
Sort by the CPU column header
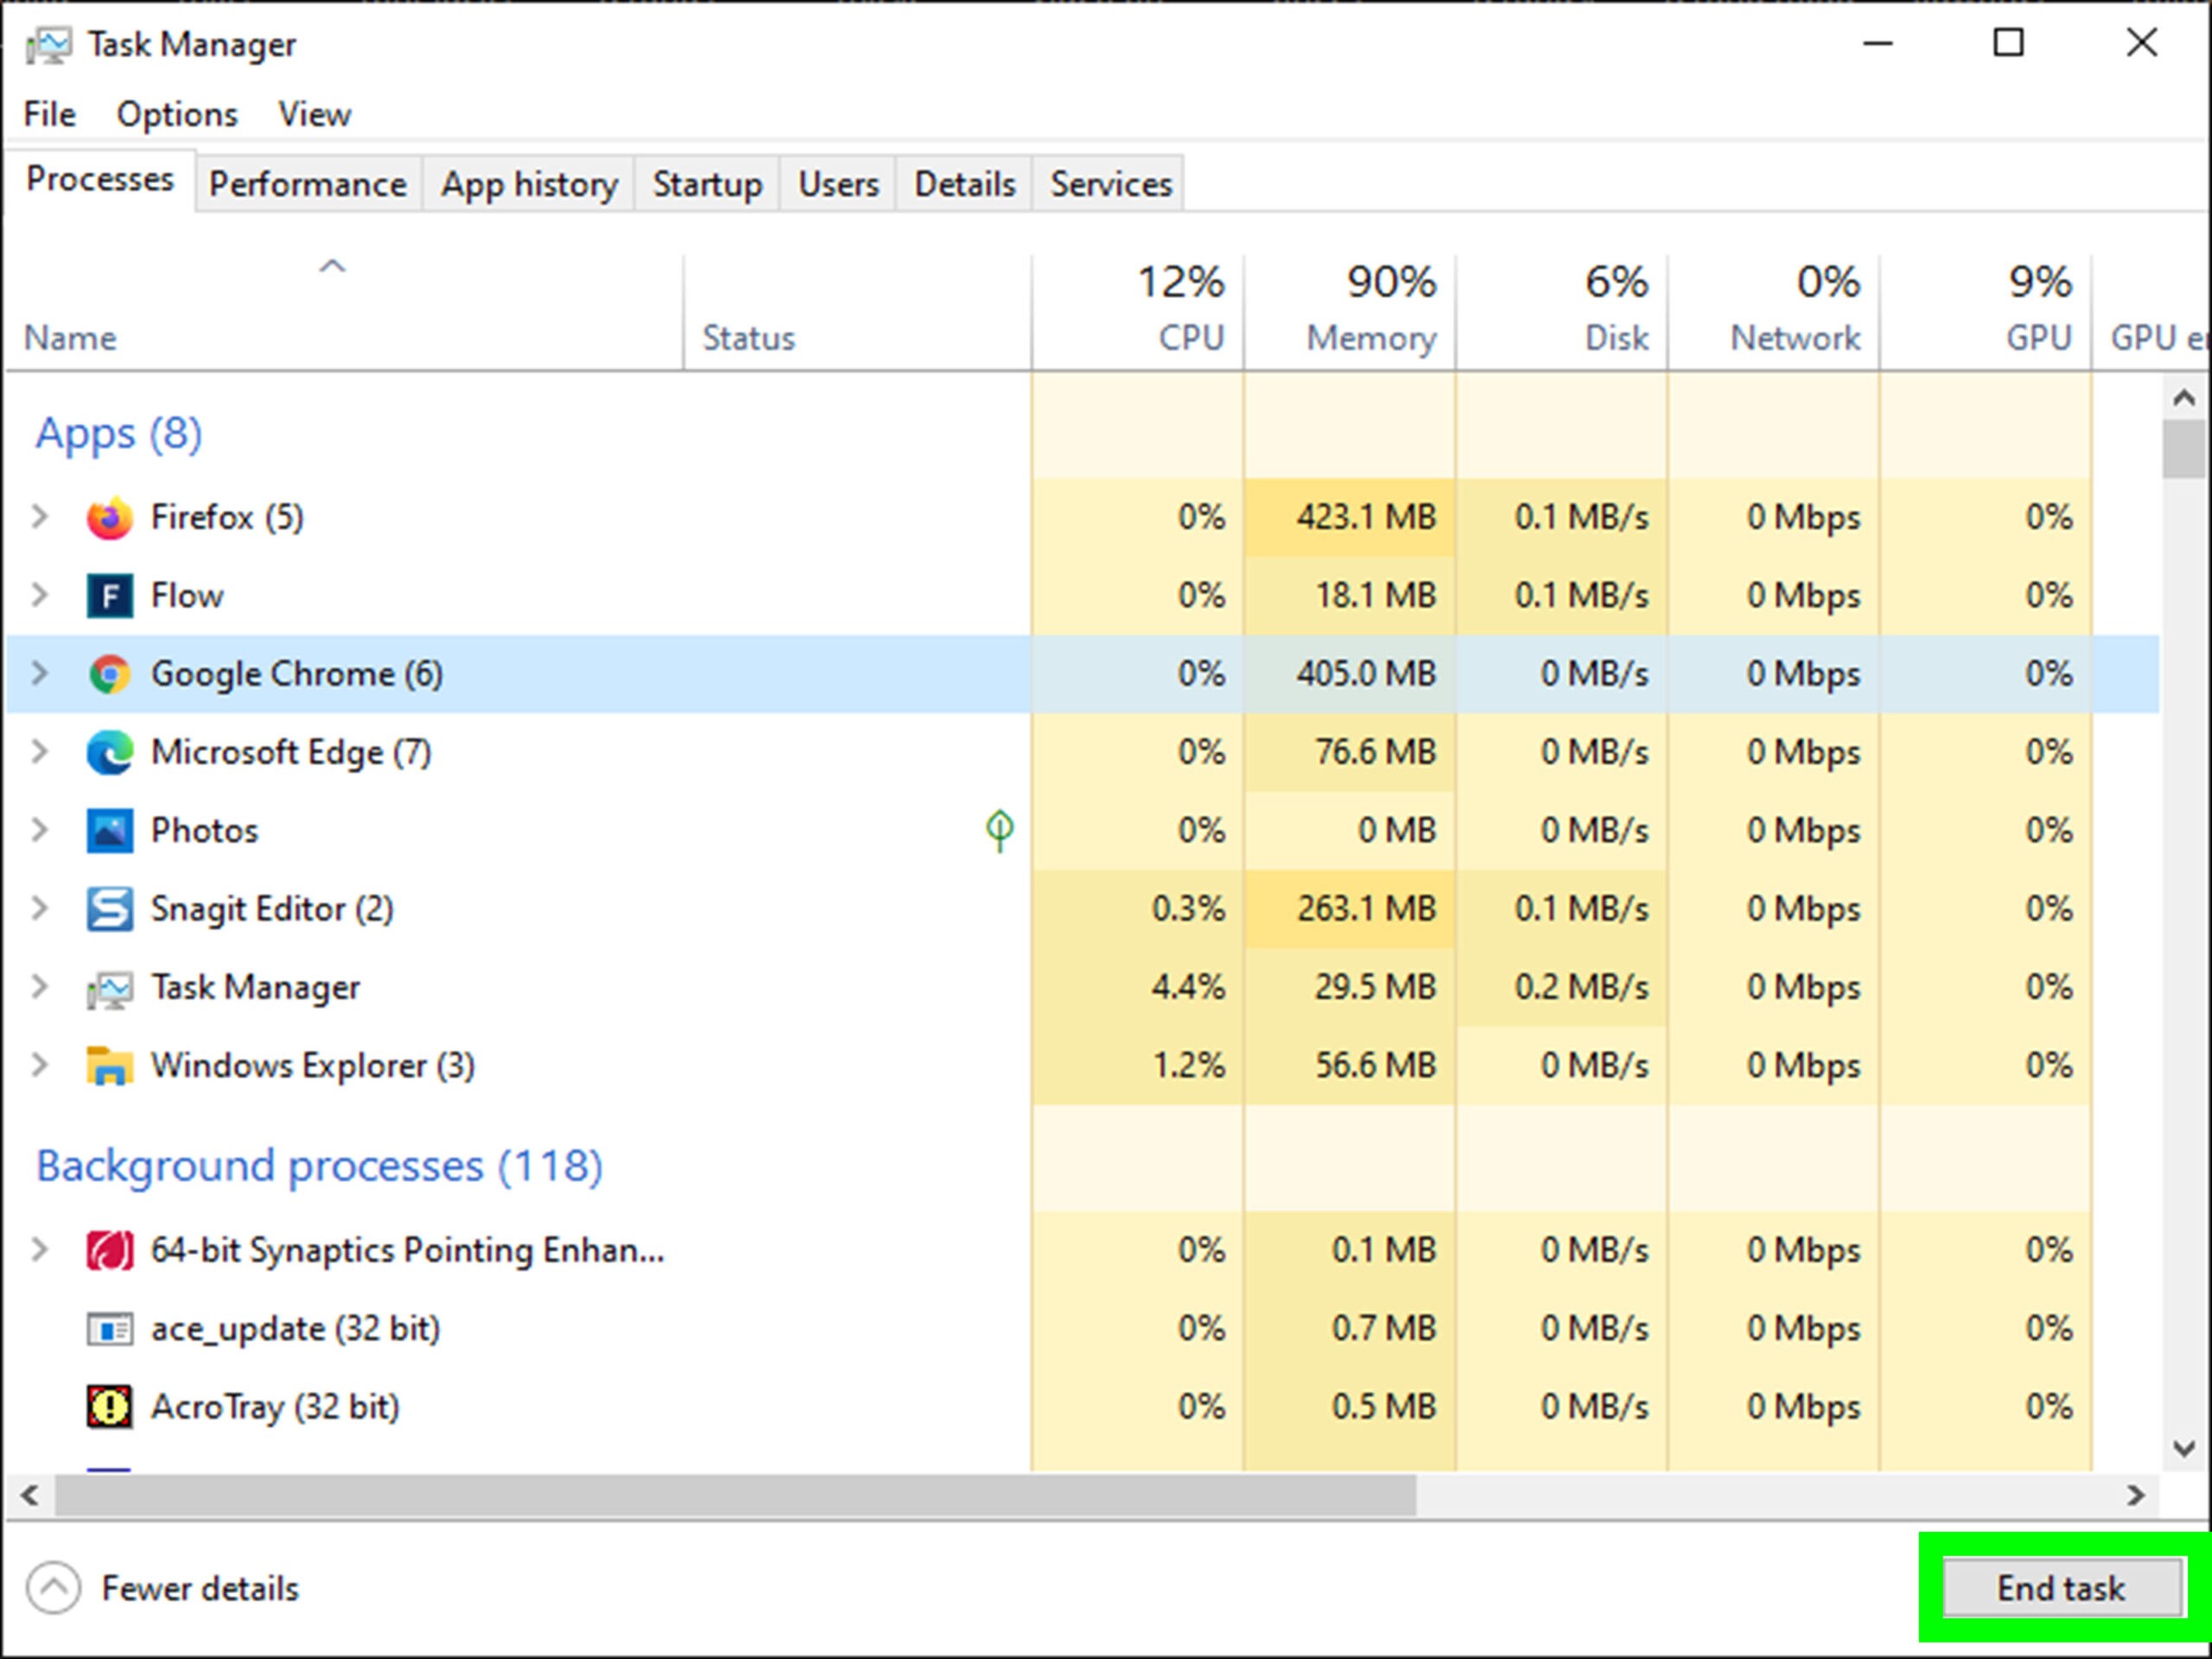point(1138,312)
